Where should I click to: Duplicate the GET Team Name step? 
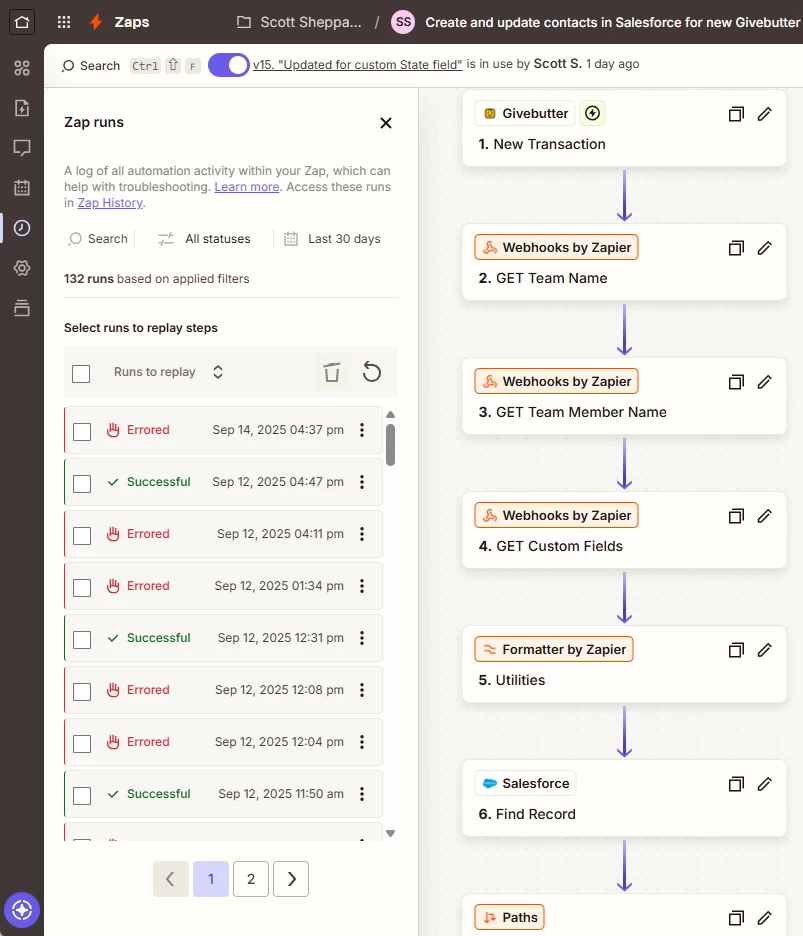point(736,248)
